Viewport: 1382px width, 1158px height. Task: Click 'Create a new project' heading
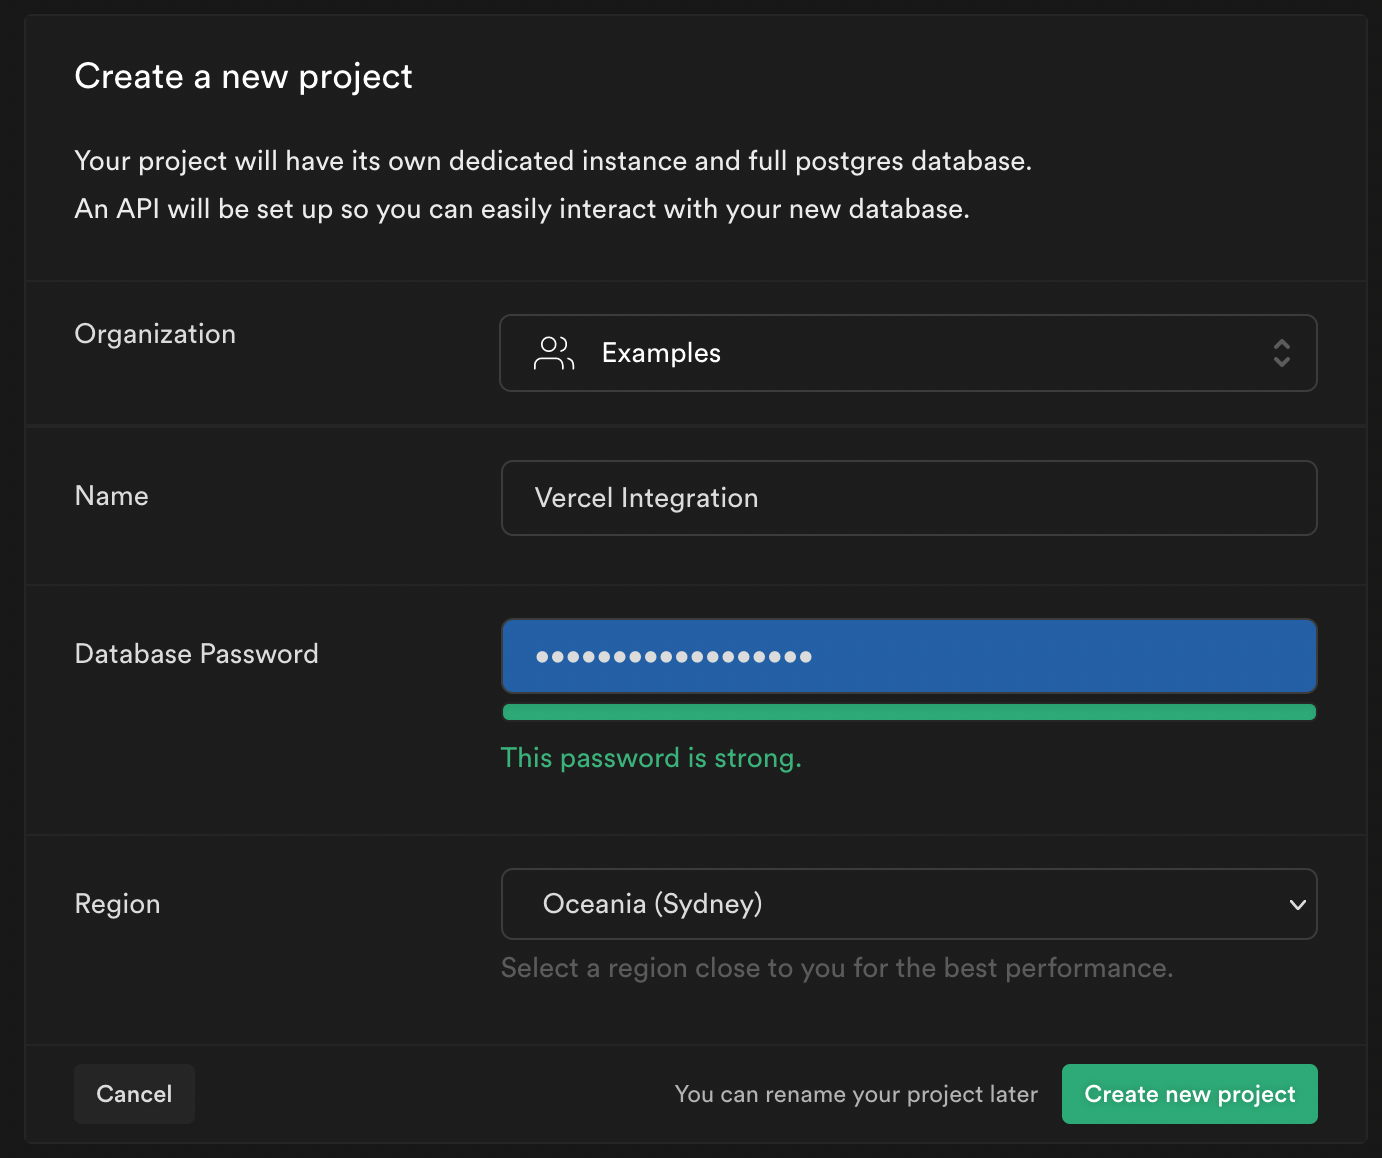tap(243, 77)
